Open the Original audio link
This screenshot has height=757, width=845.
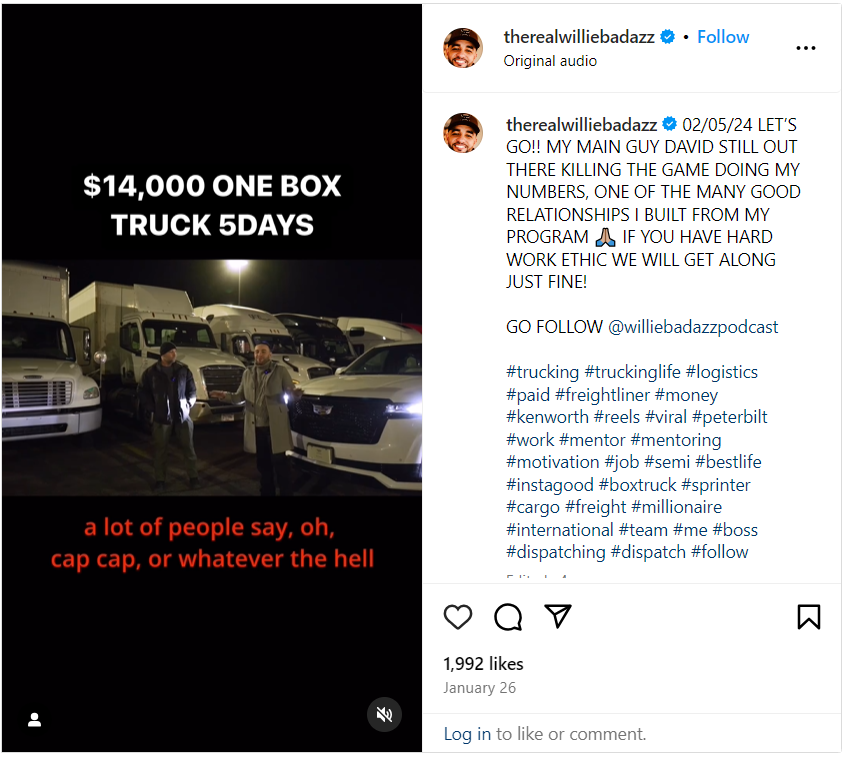point(550,61)
